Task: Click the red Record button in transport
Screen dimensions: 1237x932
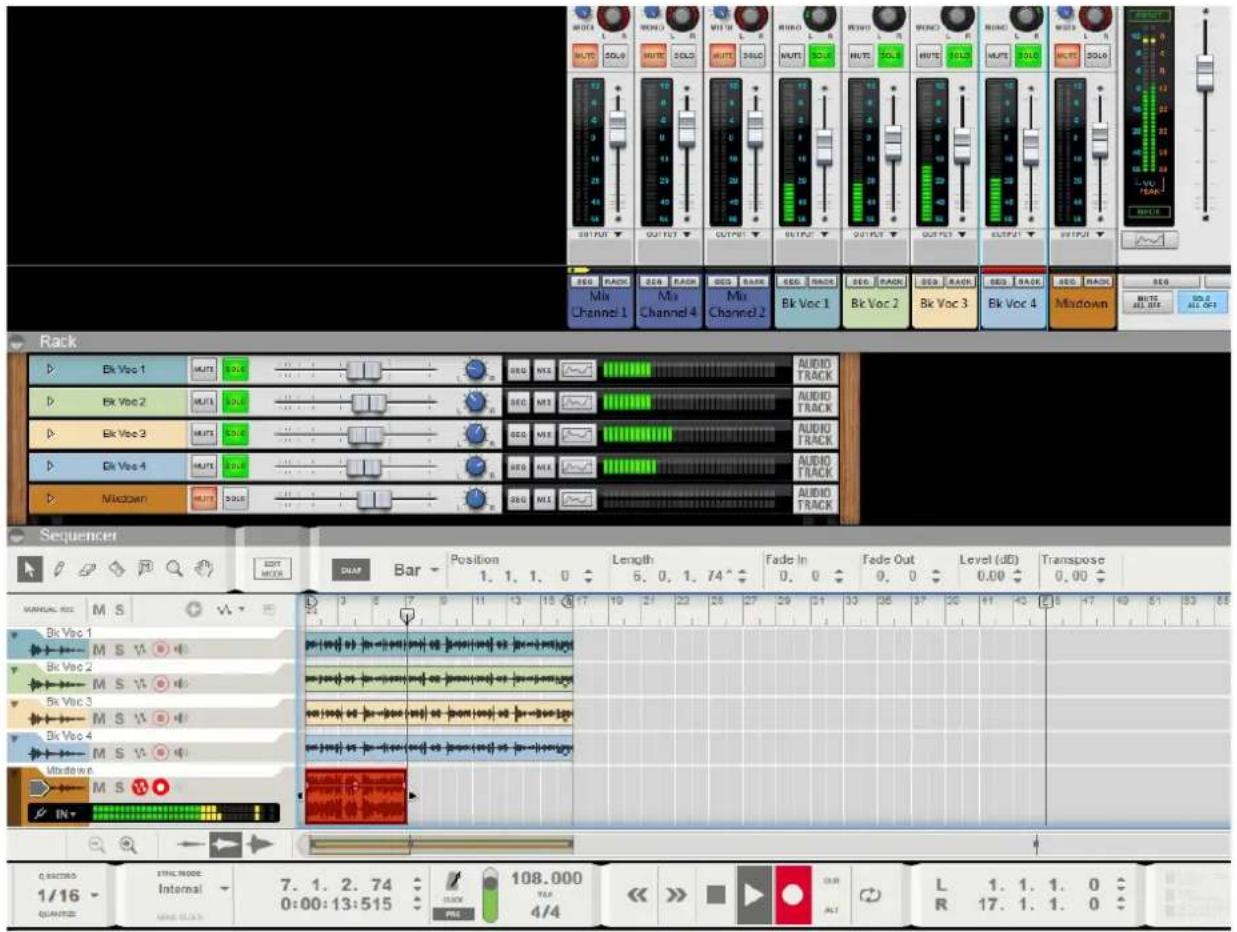Action: click(793, 893)
